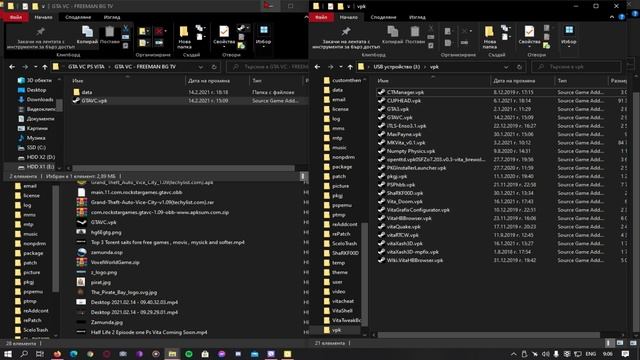Click horizontal scrollbar at bottom of vpk list

coord(489,335)
